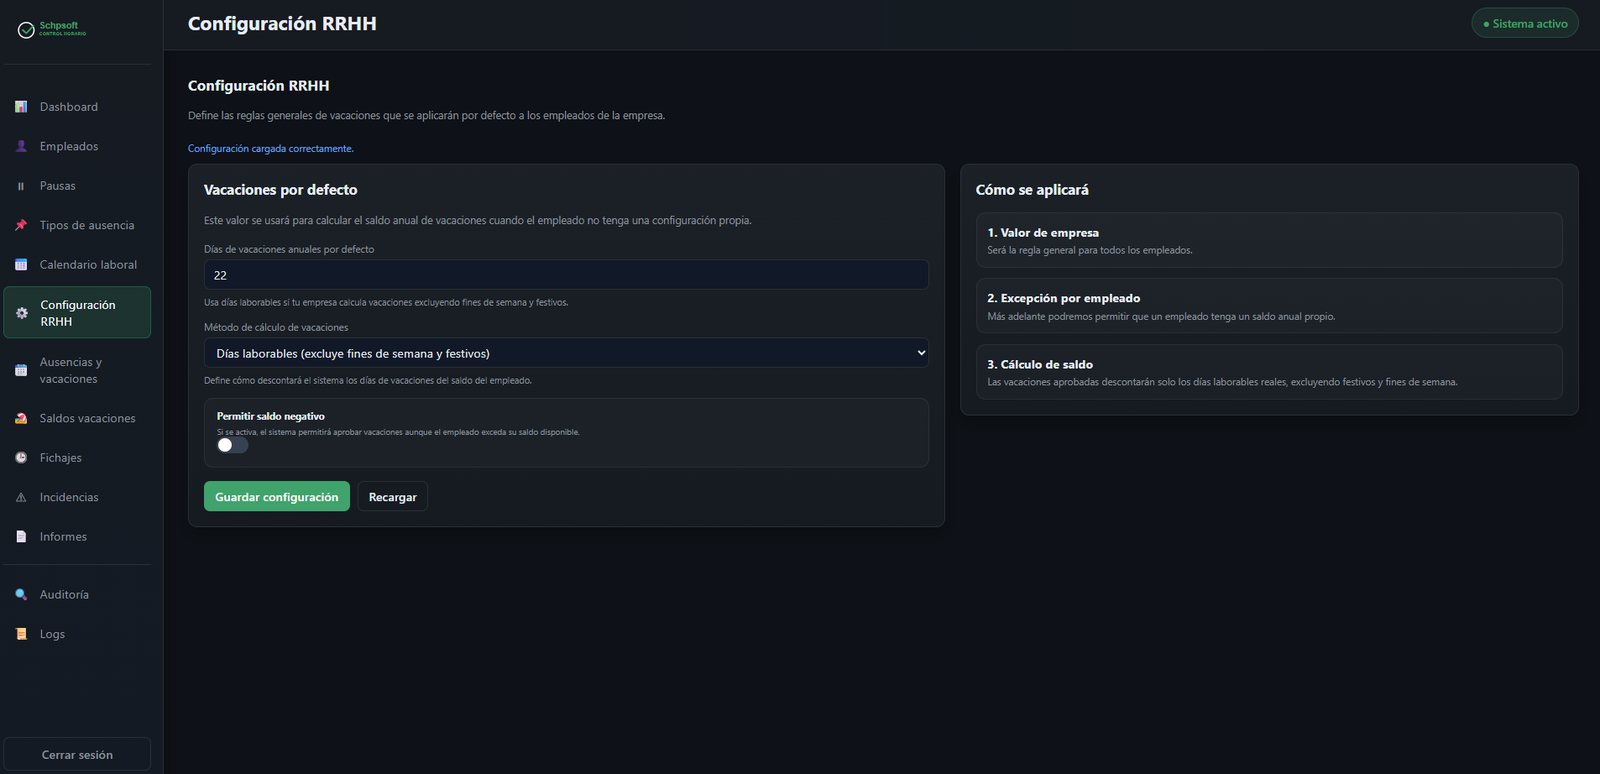Open Fichajes in the sidebar
The height and width of the screenshot is (774, 1600).
[77, 458]
